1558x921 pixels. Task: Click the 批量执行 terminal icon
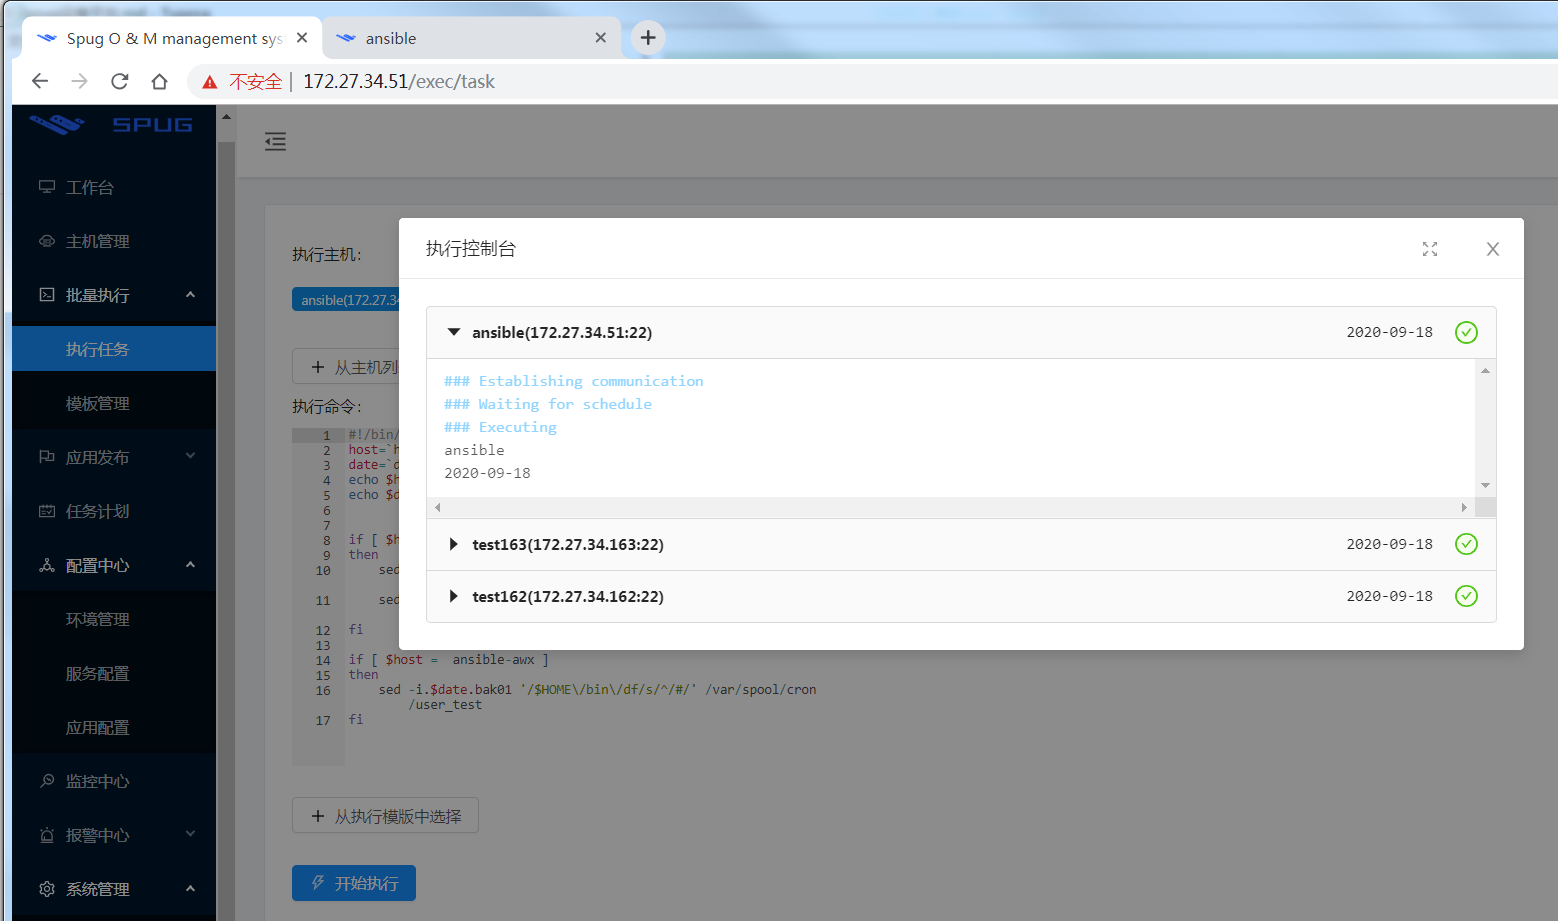click(x=47, y=295)
